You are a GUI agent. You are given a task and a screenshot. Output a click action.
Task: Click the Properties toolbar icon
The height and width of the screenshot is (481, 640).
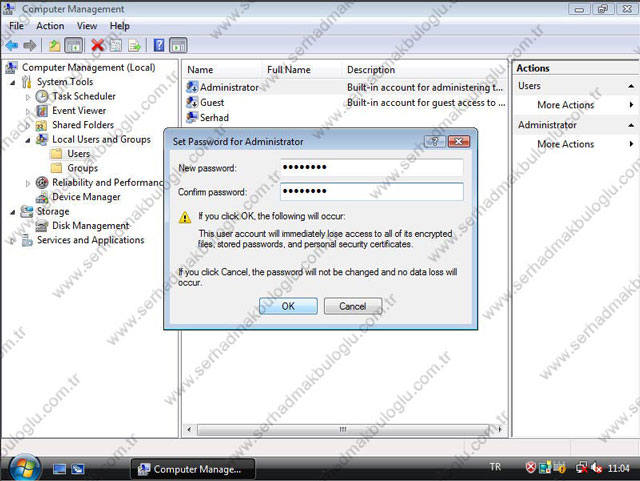[x=116, y=45]
